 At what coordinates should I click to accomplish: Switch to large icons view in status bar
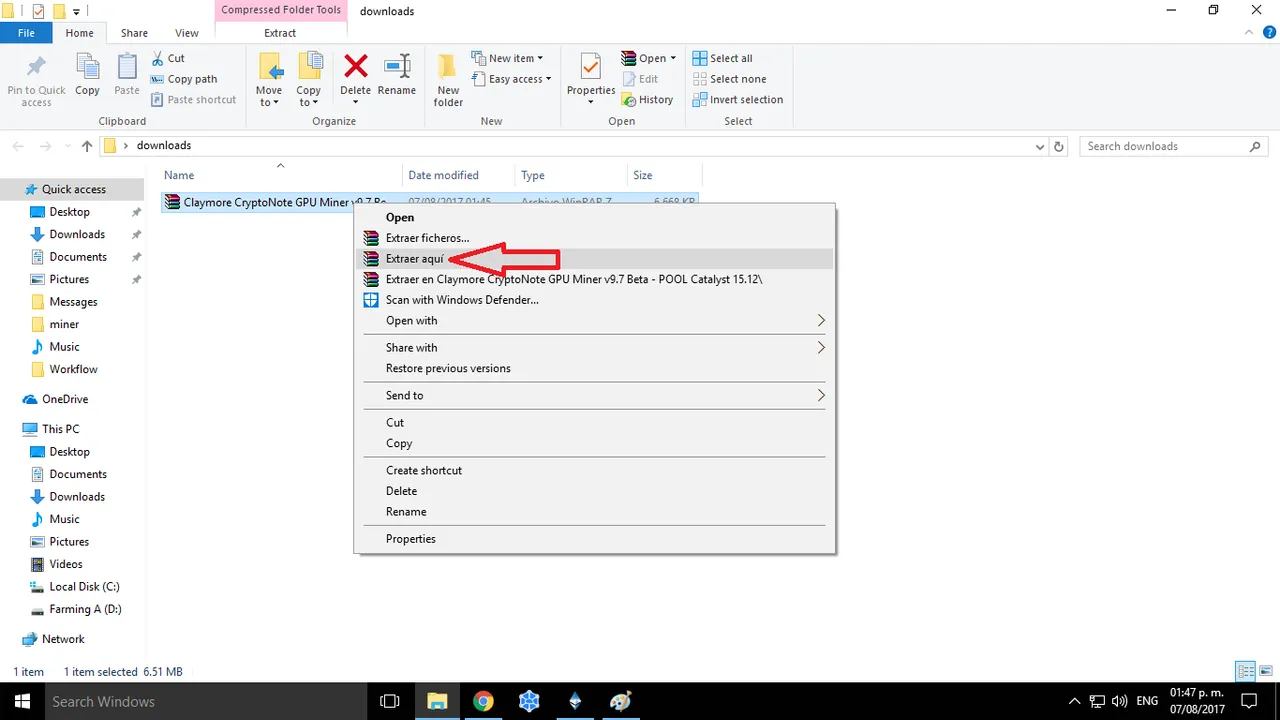(1266, 672)
